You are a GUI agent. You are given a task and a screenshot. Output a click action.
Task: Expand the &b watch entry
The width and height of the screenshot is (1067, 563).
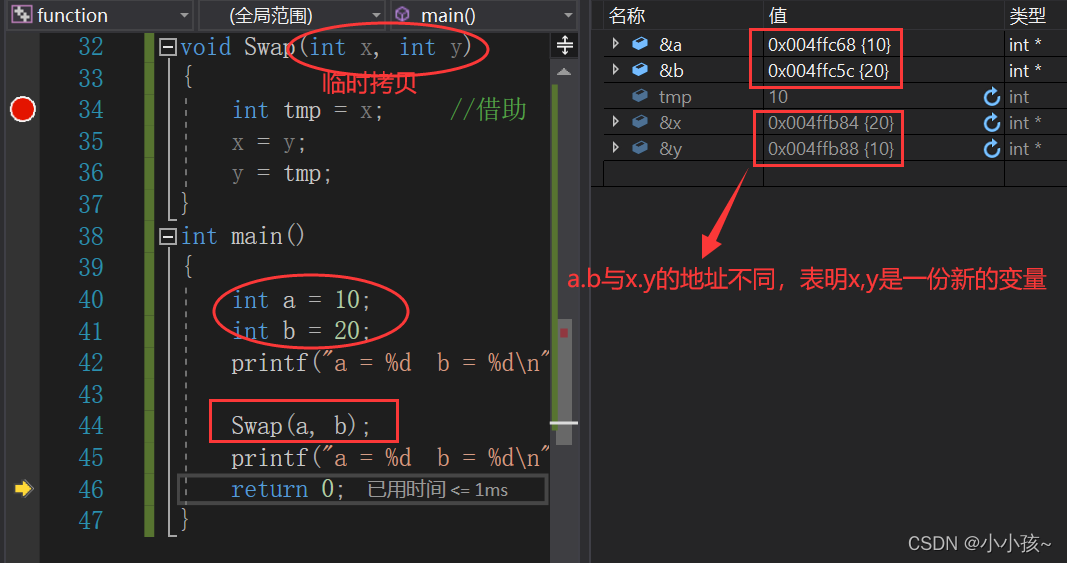pos(616,70)
